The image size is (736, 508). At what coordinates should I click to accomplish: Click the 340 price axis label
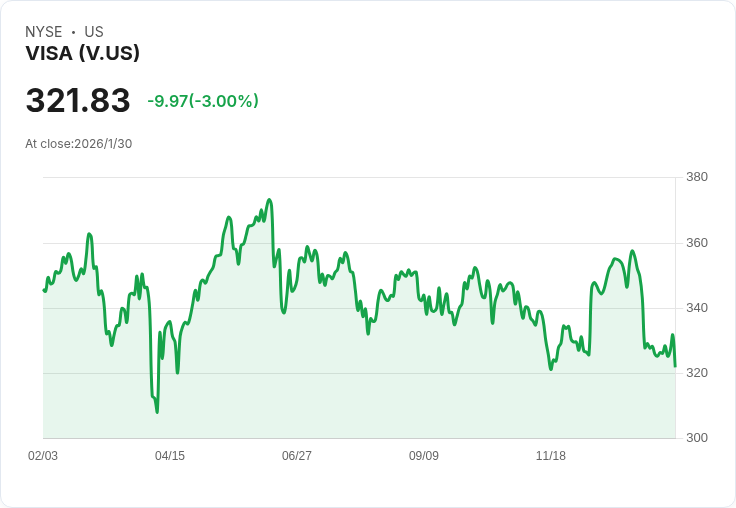click(x=697, y=308)
